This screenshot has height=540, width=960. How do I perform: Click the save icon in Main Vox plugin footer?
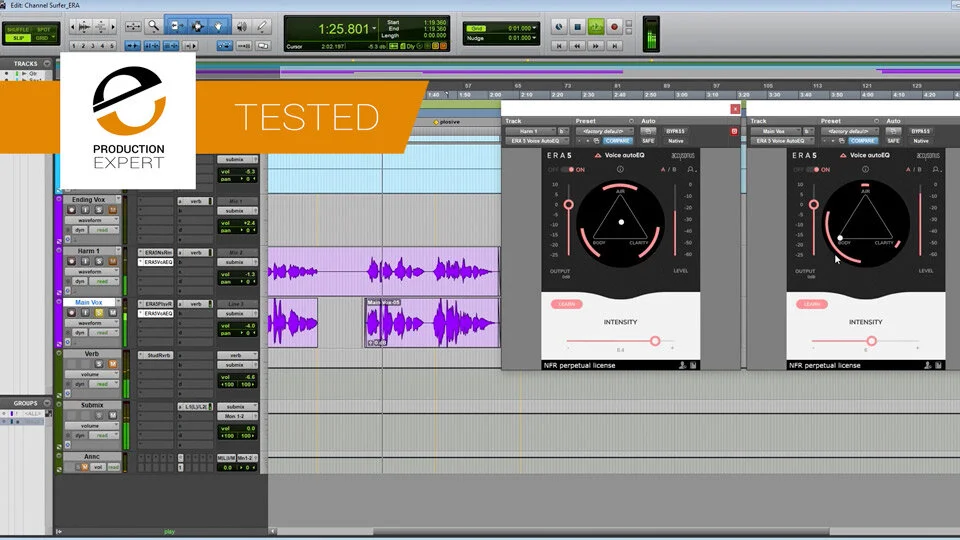coord(939,366)
